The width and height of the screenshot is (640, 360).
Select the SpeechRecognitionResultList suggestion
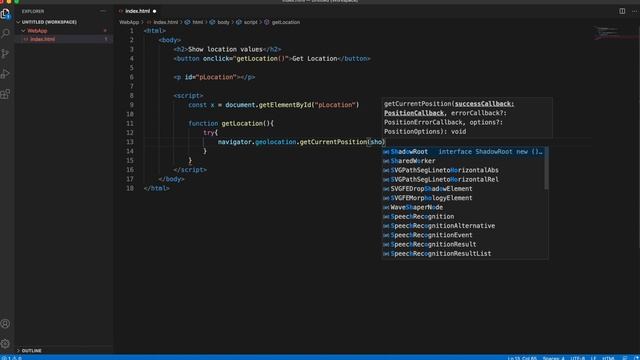pyautogui.click(x=463, y=254)
